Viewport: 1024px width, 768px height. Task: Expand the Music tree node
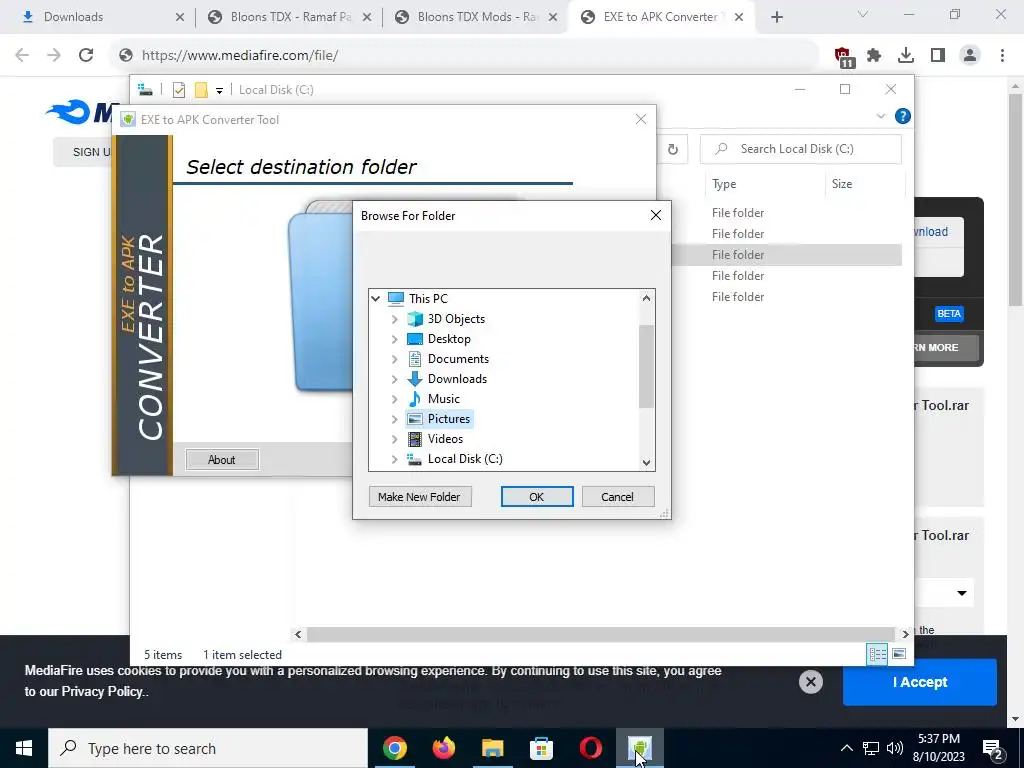[x=394, y=399]
